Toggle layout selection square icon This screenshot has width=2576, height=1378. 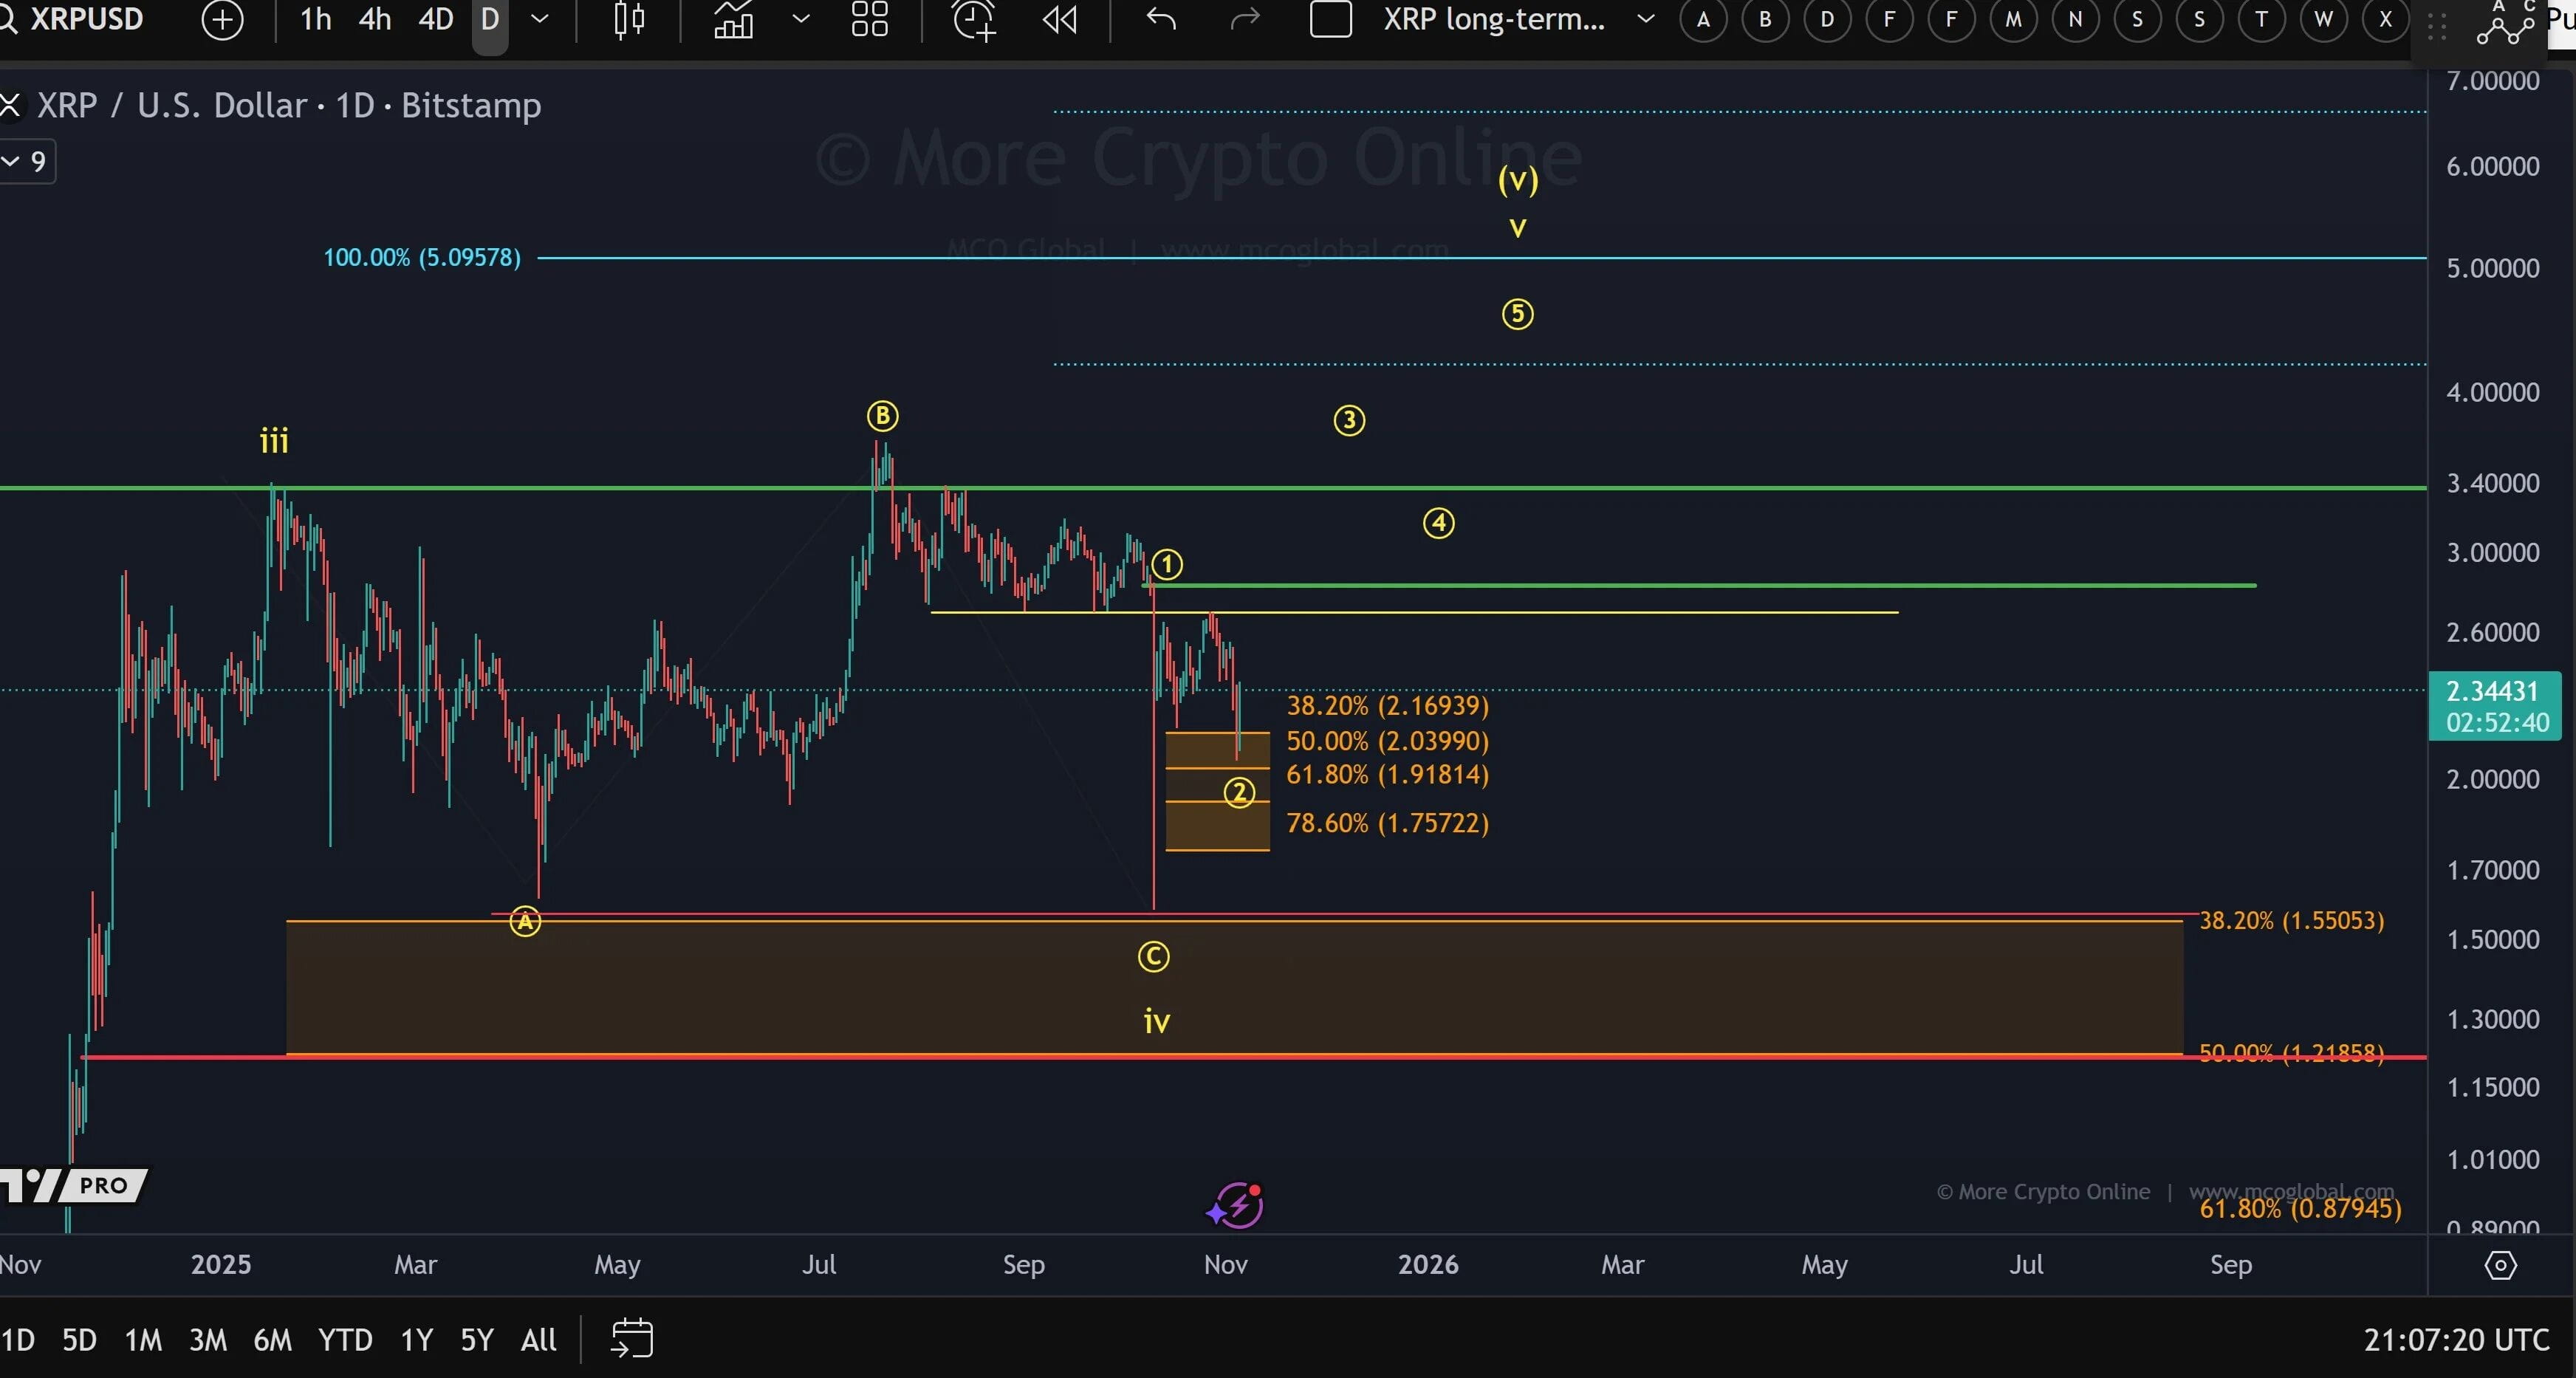coord(1330,19)
